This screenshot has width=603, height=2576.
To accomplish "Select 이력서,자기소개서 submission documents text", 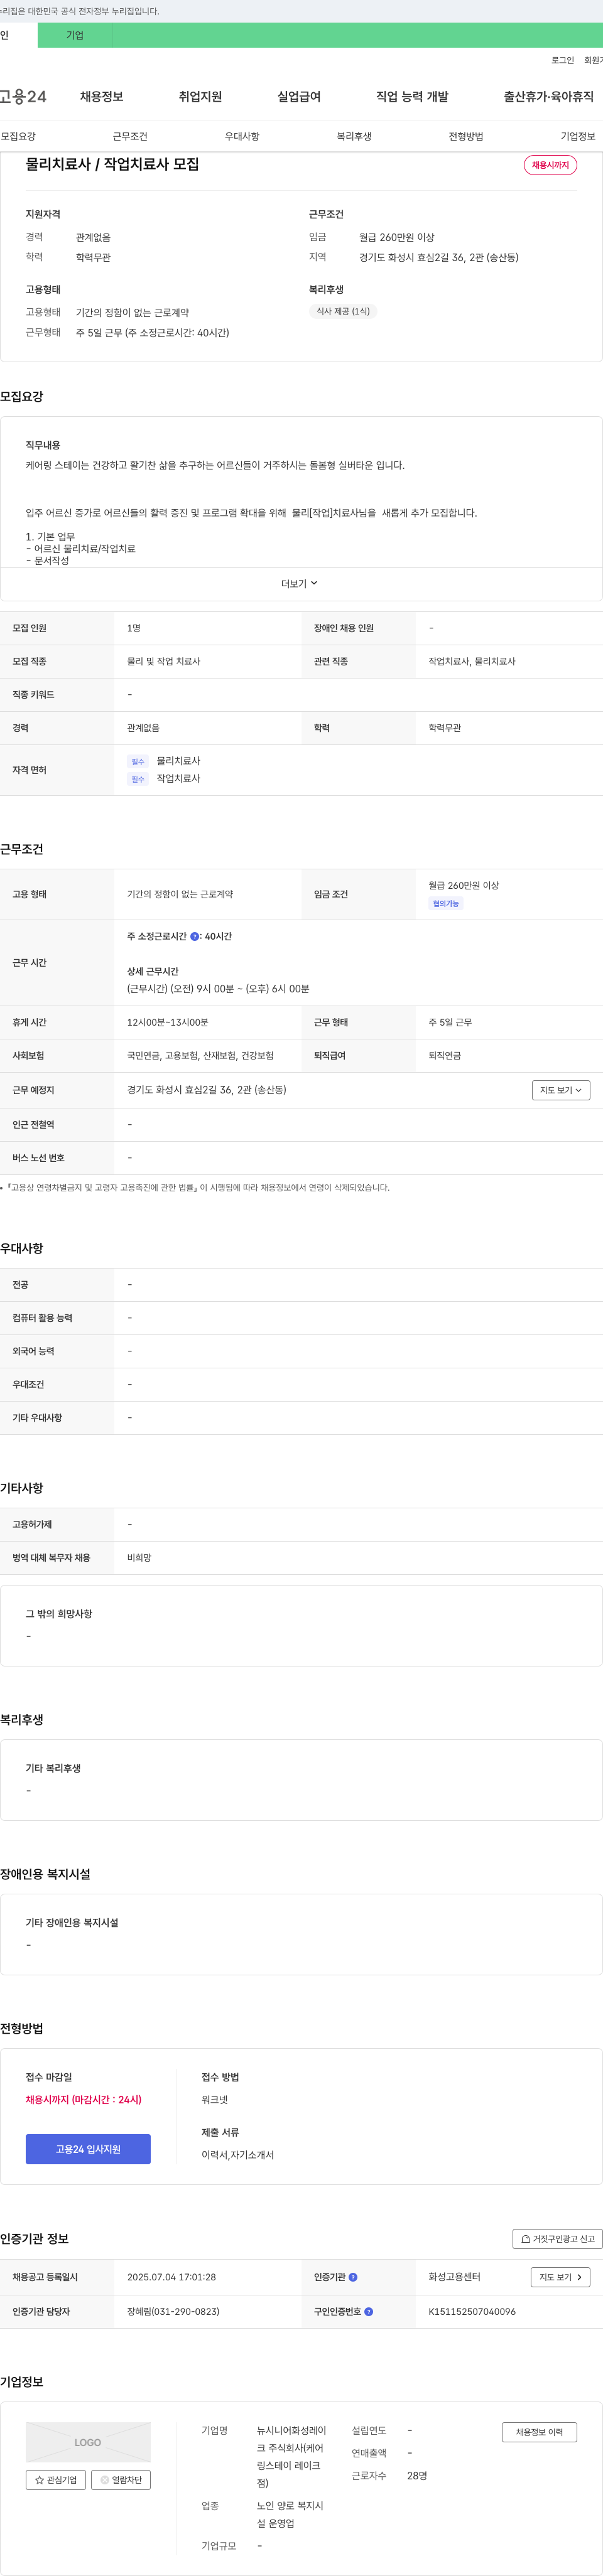I will coord(237,2155).
